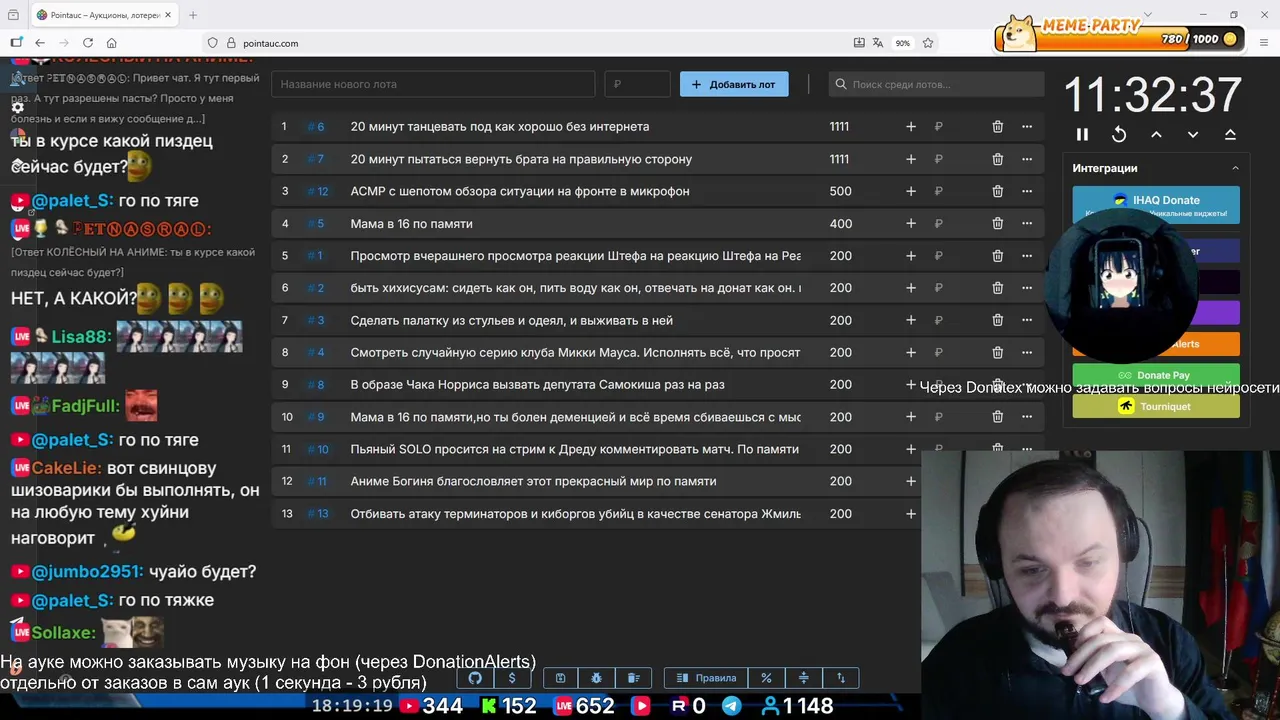Increase timer with the up chevron
Image resolution: width=1280 pixels, height=720 pixels.
coord(1156,134)
